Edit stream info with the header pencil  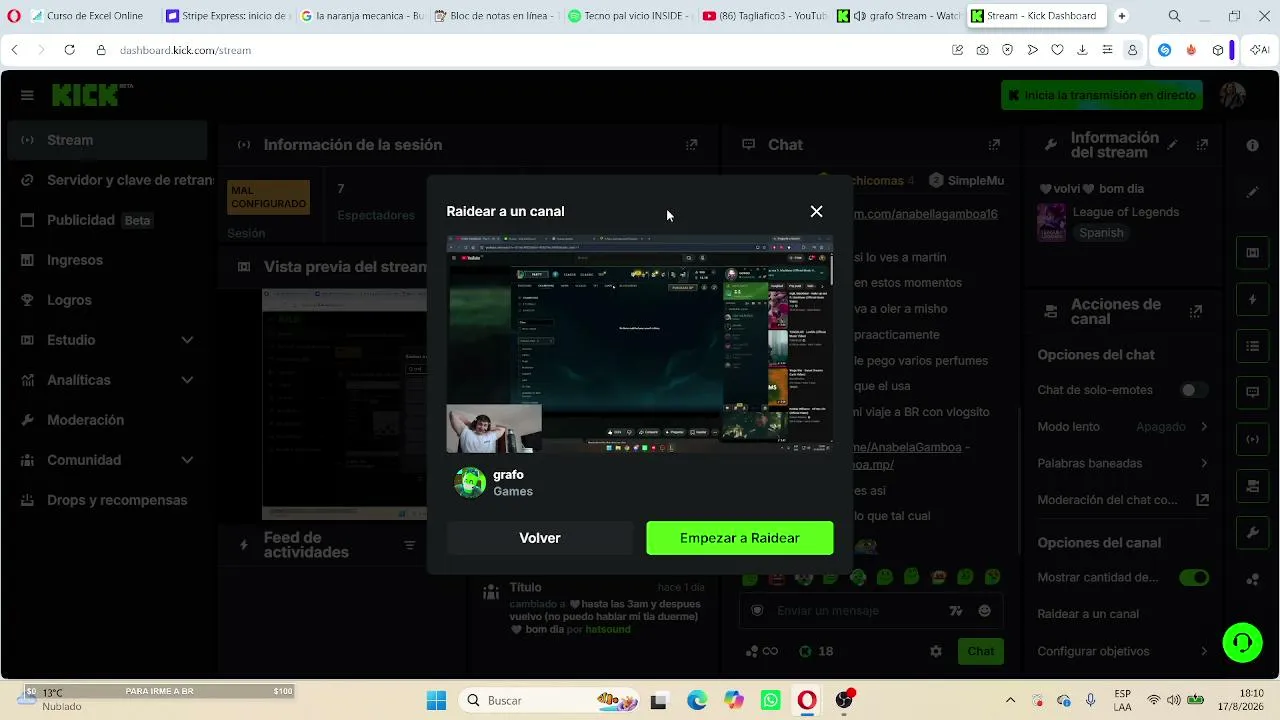[1173, 145]
